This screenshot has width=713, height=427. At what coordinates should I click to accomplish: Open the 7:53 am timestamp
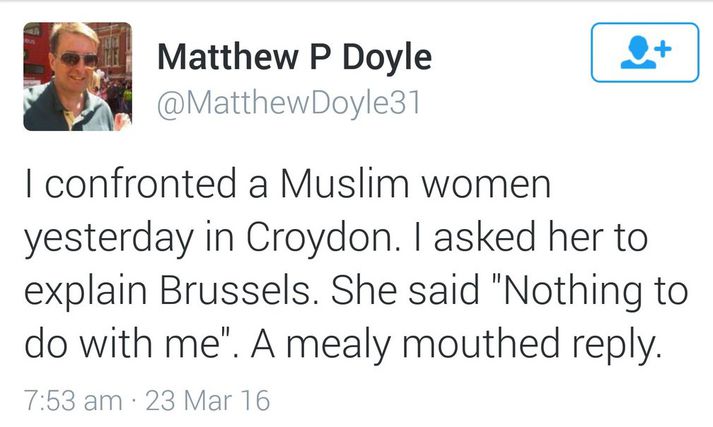[73, 400]
